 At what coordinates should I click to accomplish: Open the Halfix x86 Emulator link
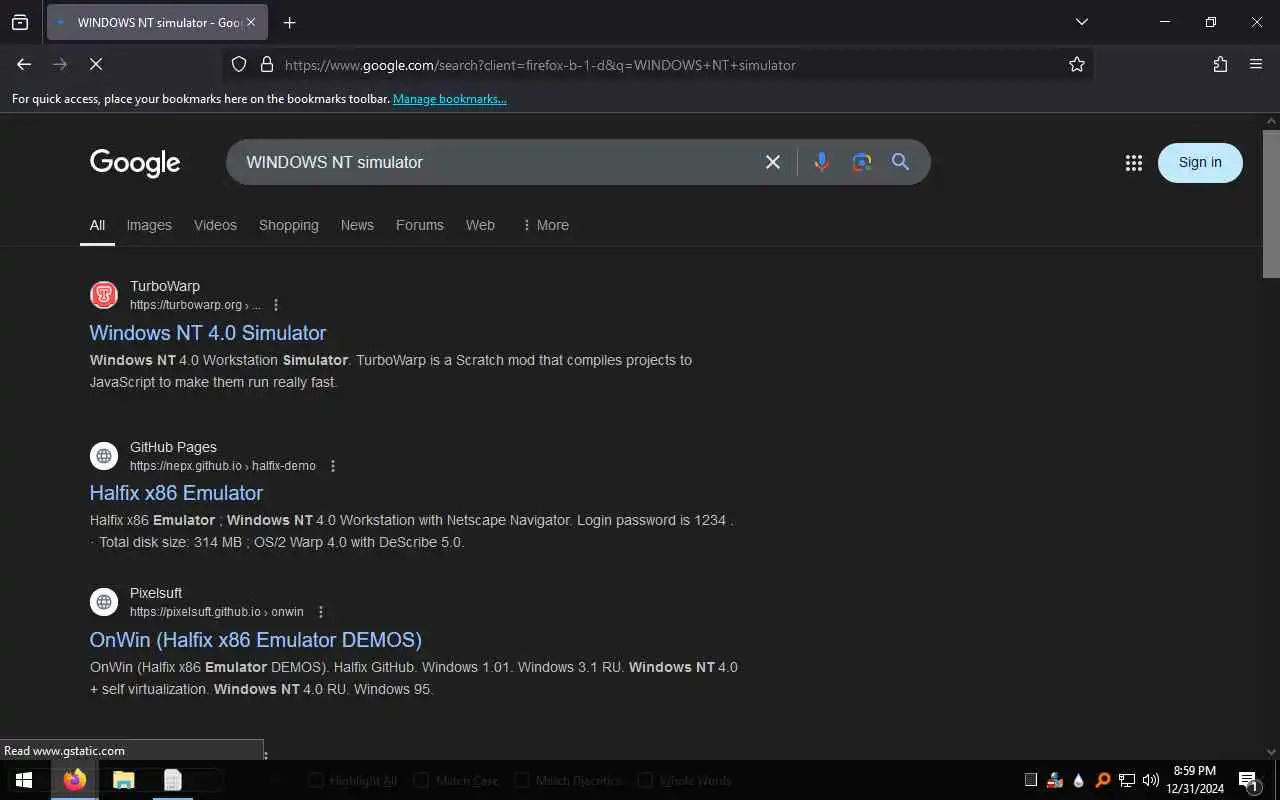pyautogui.click(x=176, y=493)
